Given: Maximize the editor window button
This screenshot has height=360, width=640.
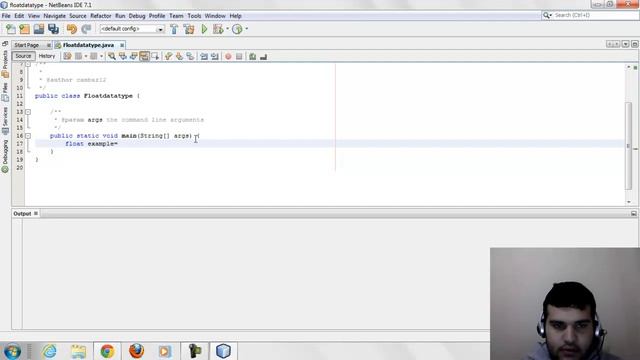Looking at the screenshot, I should [634, 44].
